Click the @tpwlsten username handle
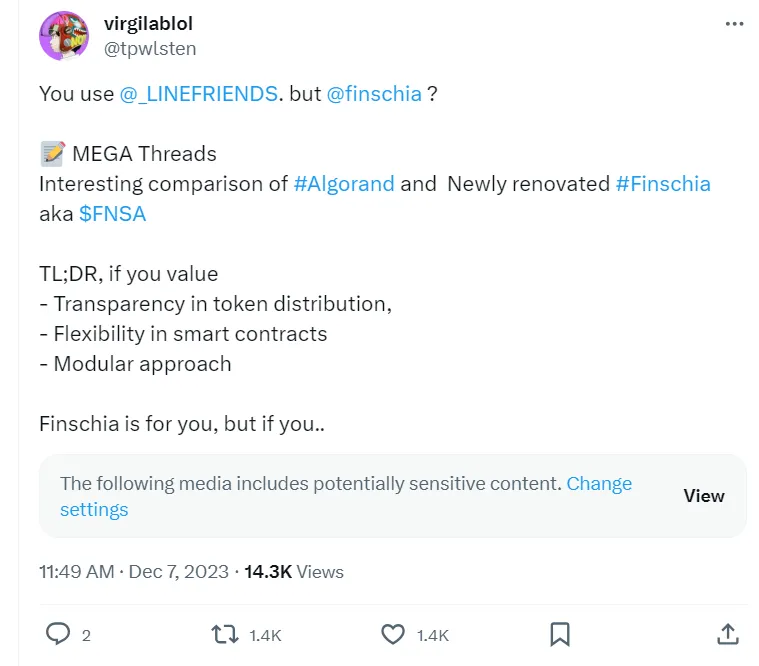The image size is (759, 666). point(149,48)
